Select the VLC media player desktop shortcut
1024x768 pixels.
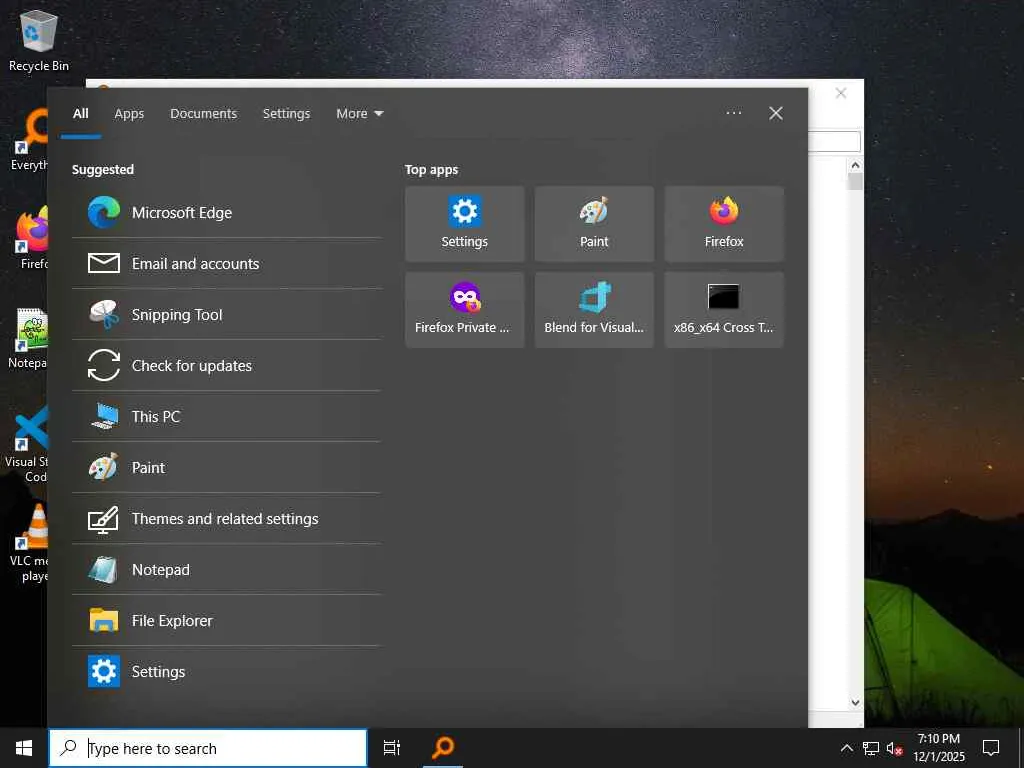pyautogui.click(x=29, y=543)
